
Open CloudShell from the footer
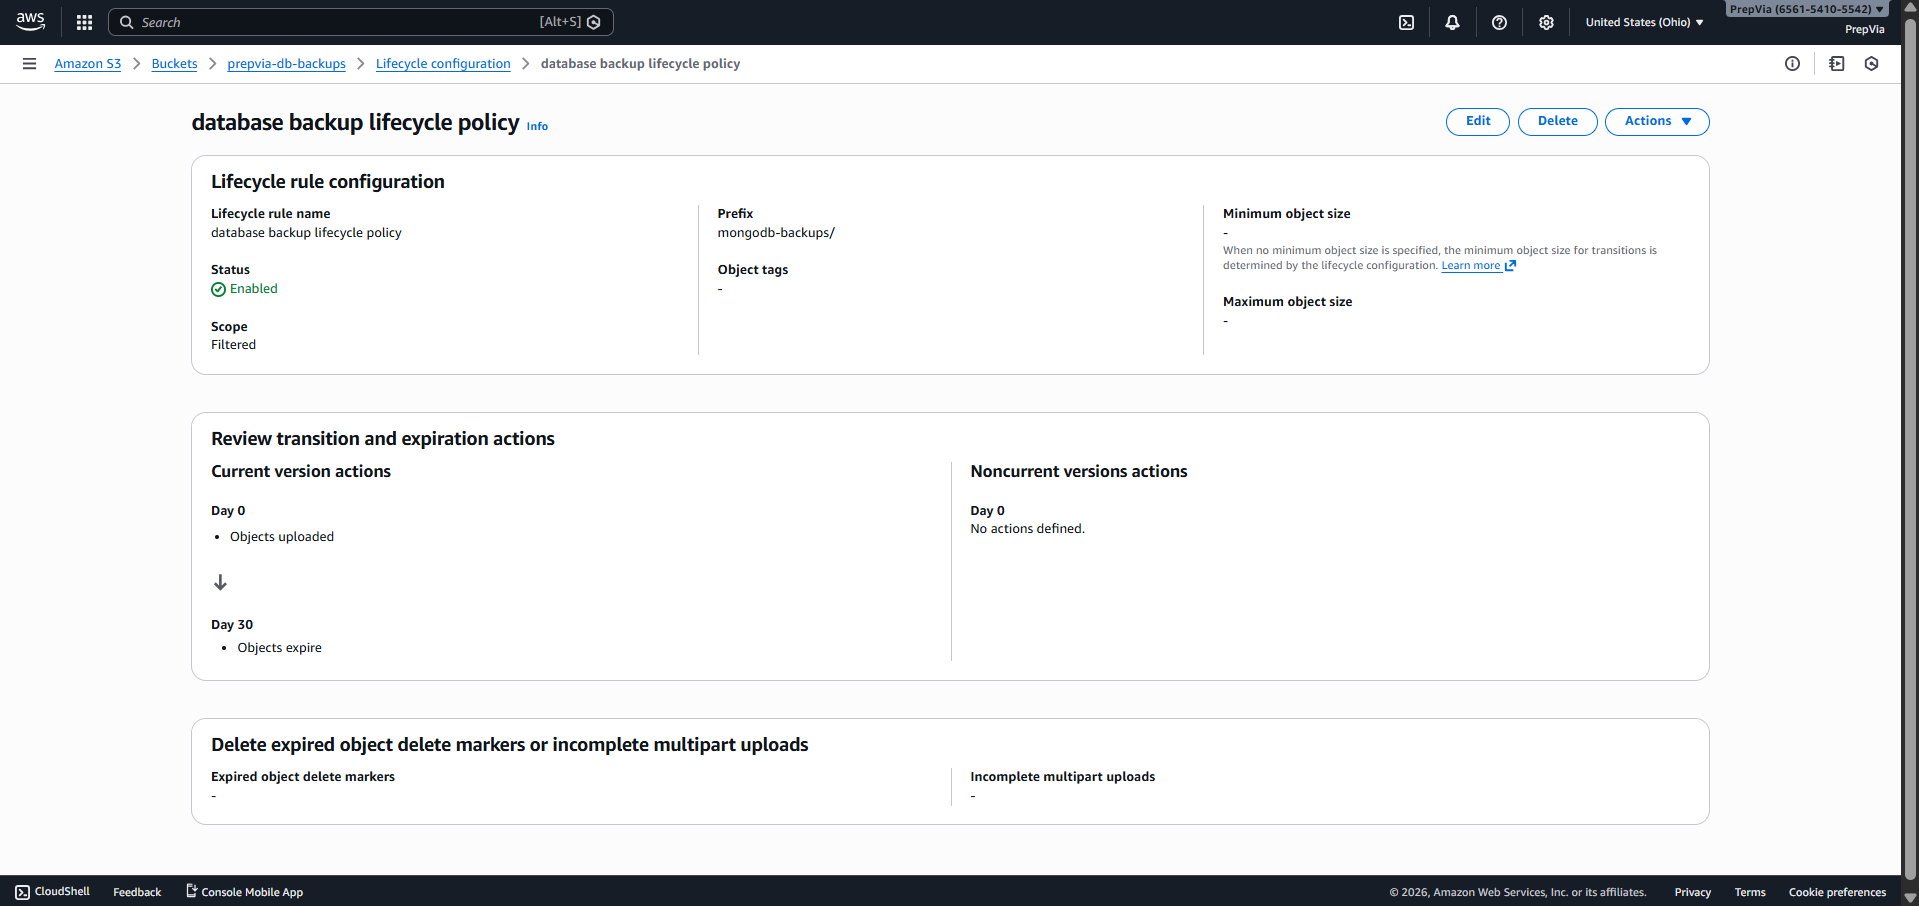[52, 892]
